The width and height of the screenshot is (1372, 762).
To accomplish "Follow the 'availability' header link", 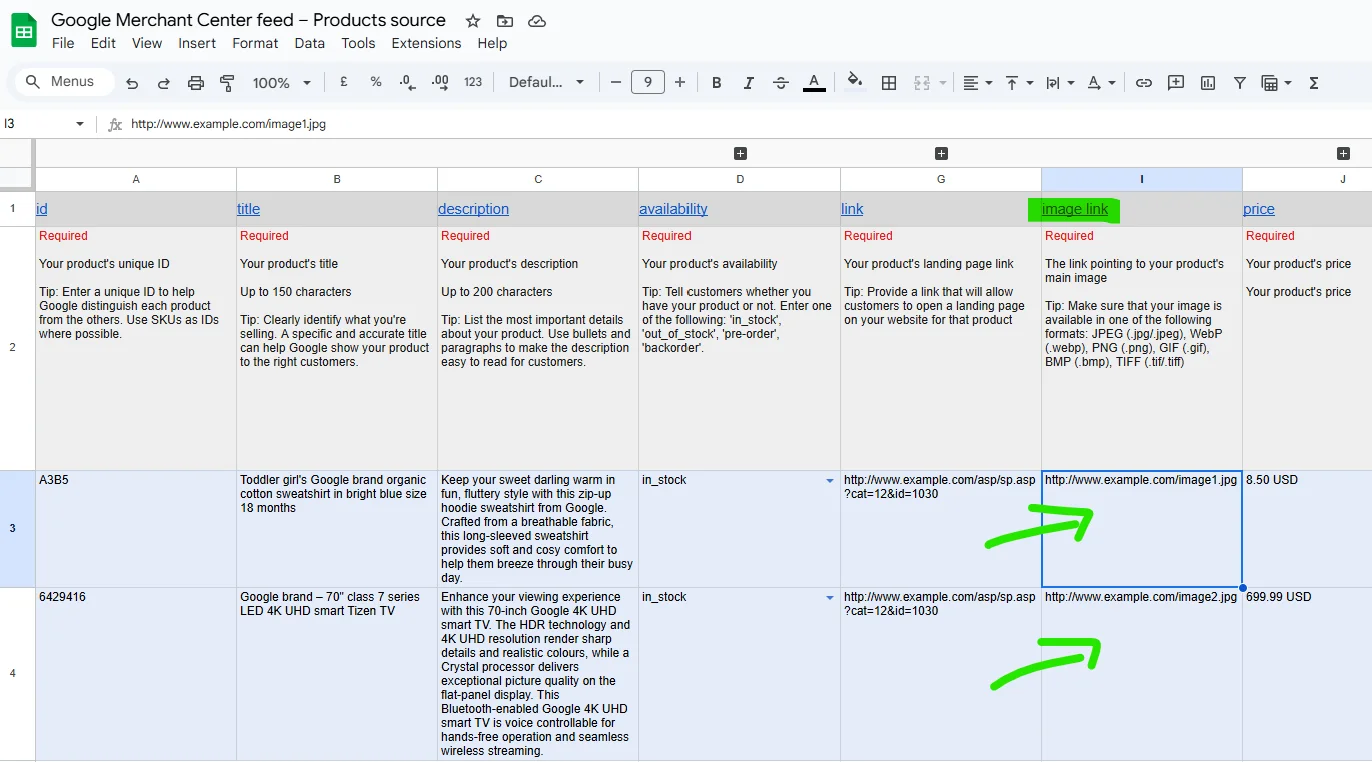I will pyautogui.click(x=673, y=209).
